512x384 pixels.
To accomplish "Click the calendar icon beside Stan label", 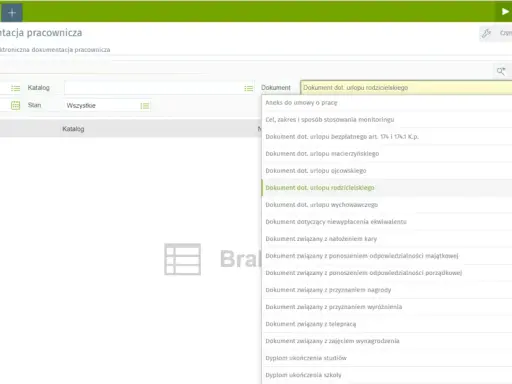I will coord(15,105).
